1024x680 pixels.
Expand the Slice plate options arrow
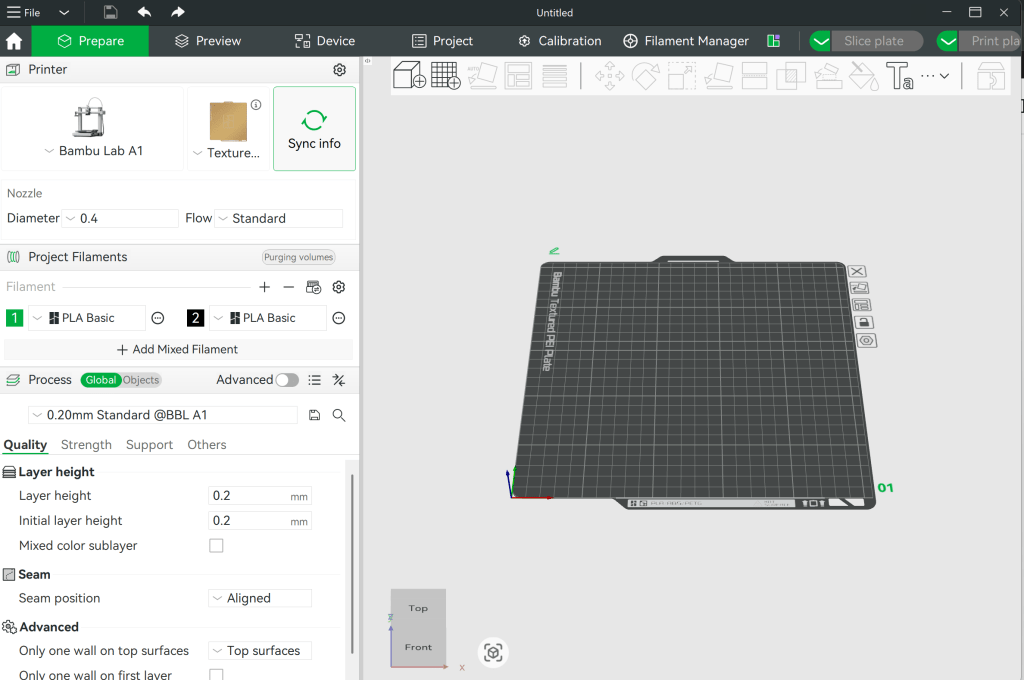(820, 41)
